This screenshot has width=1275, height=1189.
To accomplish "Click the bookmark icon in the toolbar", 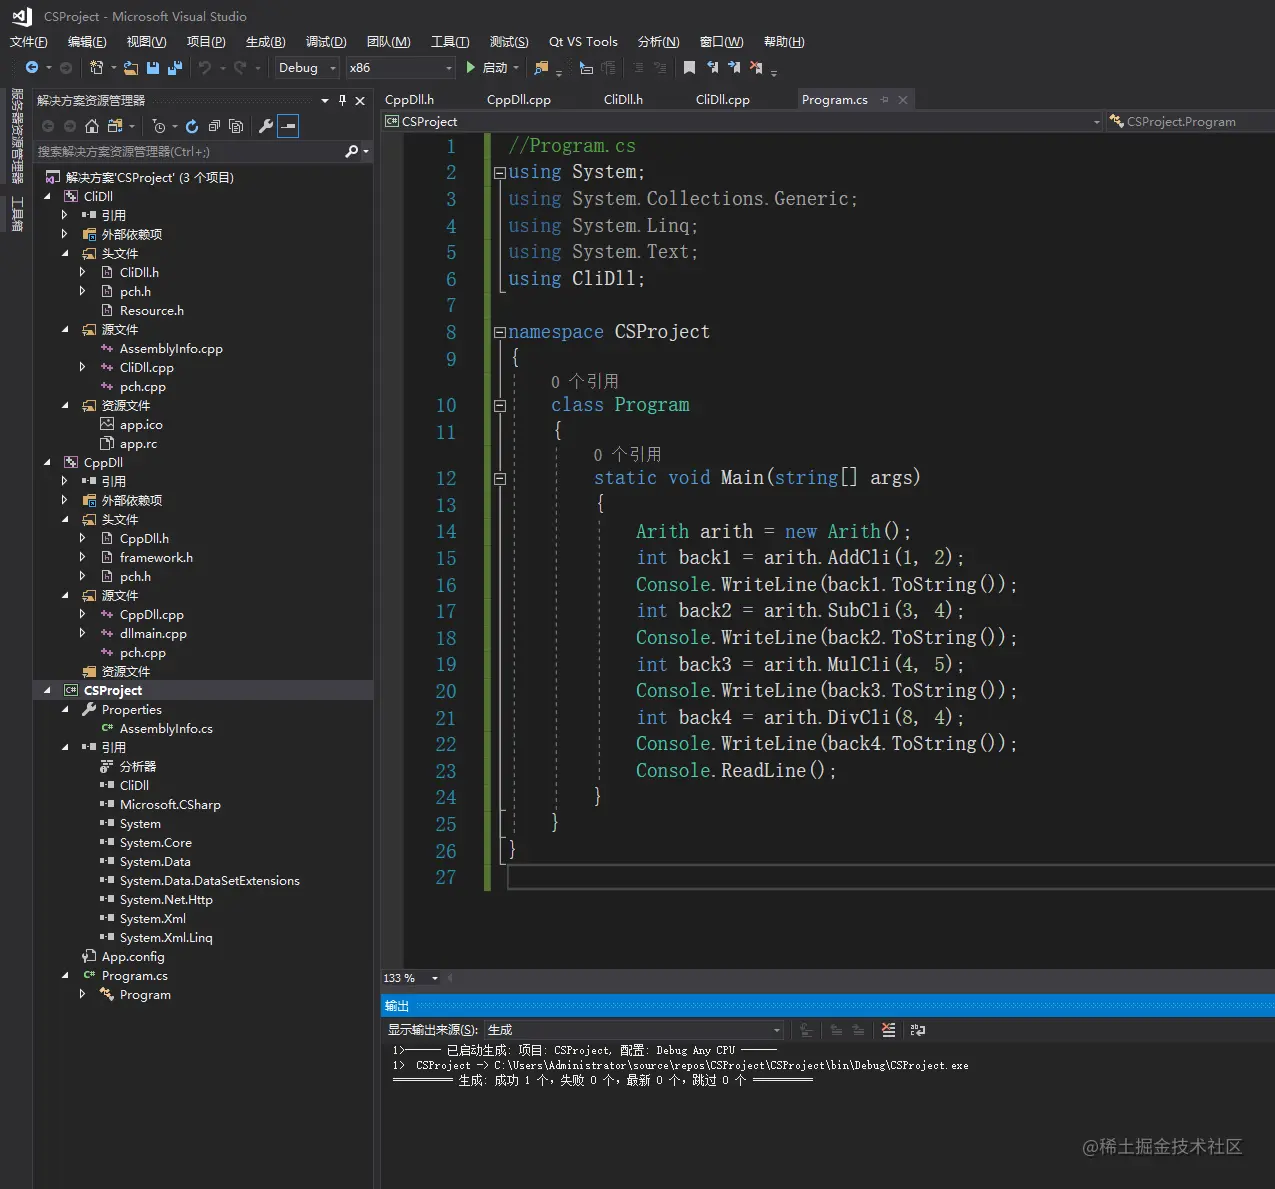I will pyautogui.click(x=689, y=68).
